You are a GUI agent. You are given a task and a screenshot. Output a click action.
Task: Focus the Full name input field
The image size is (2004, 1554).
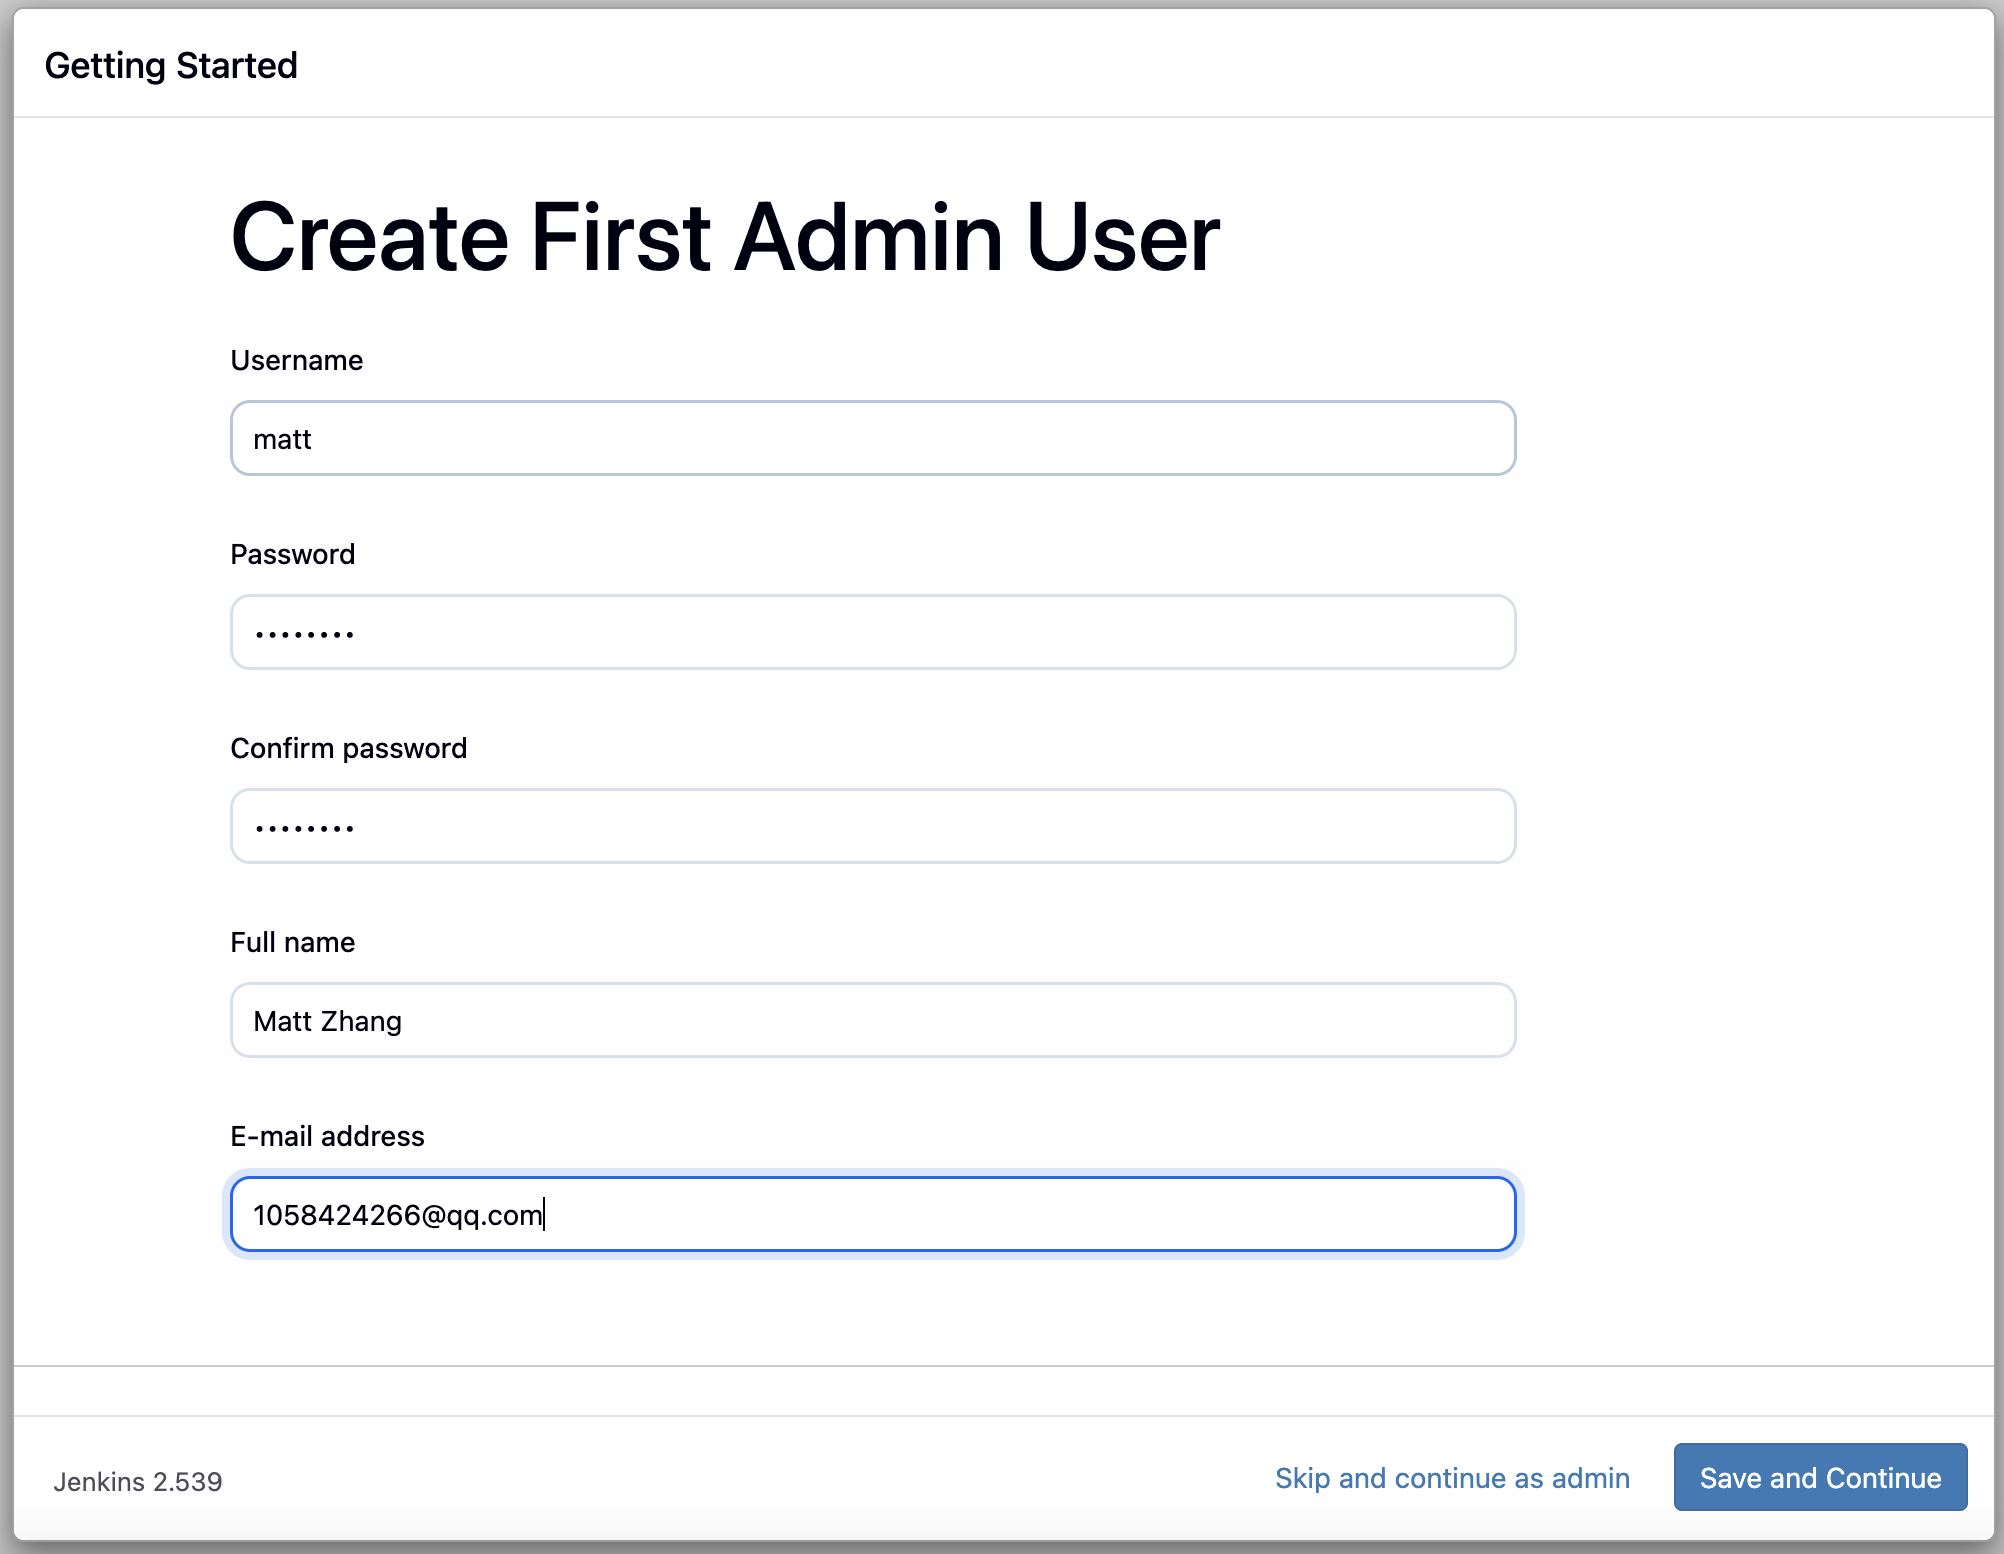point(872,1021)
